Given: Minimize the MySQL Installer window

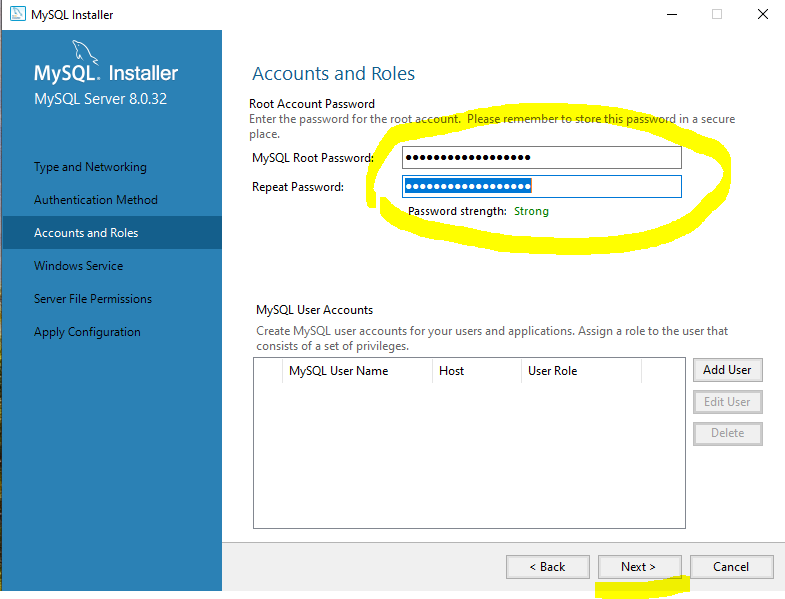Looking at the screenshot, I should 672,14.
